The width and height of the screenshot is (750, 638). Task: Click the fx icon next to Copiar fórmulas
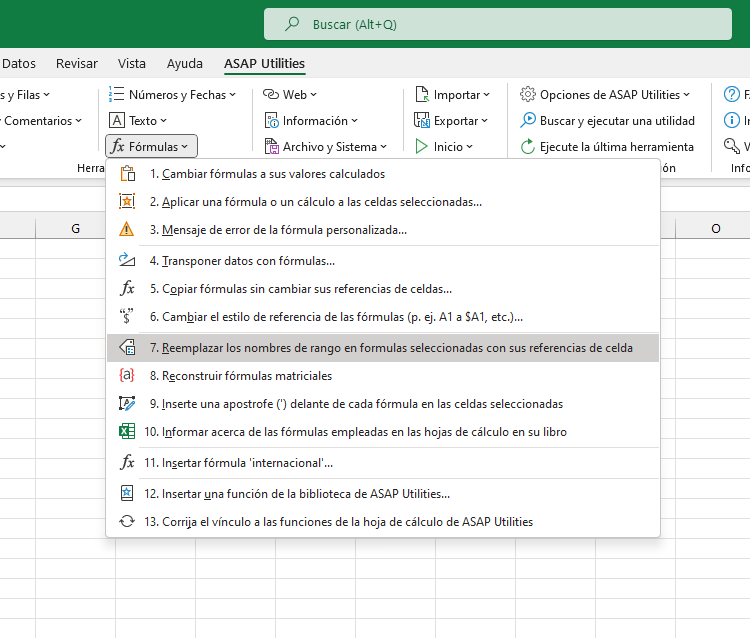tap(127, 288)
